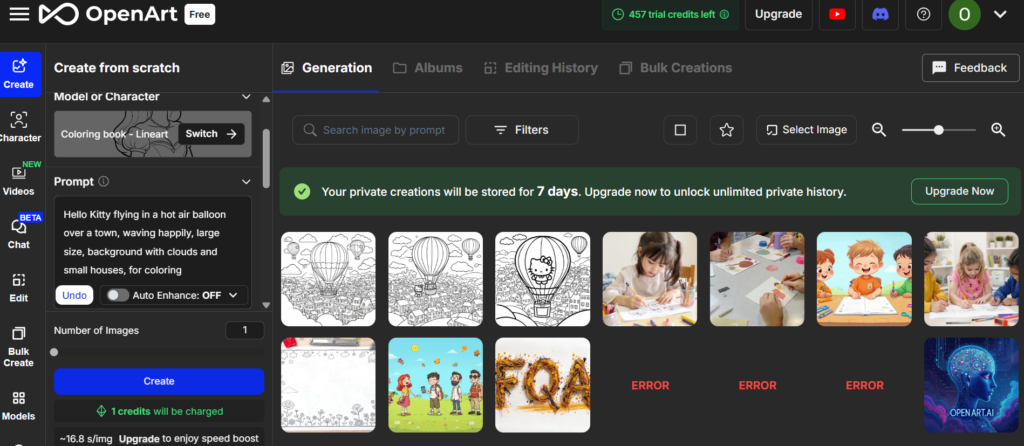Viewport: 1024px width, 446px height.
Task: Click the Prompt info icon
Action: click(103, 182)
